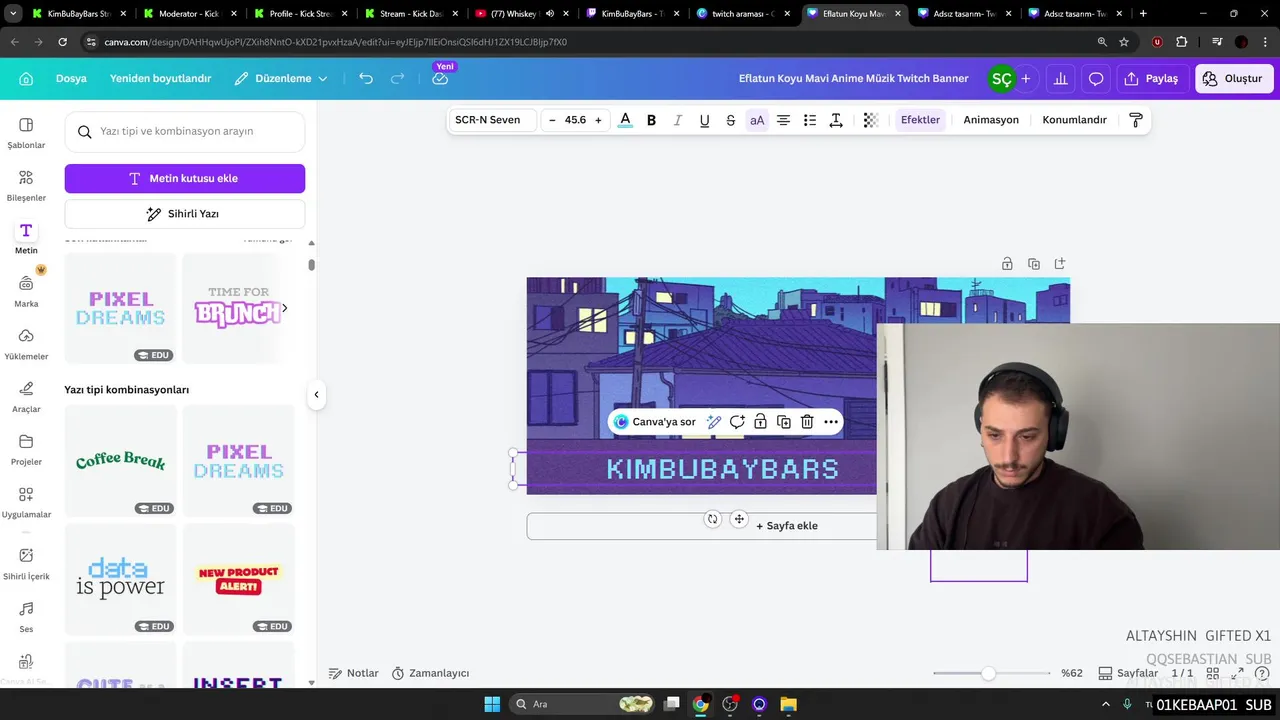Open Uygulamalar in the sidebar

[26, 503]
